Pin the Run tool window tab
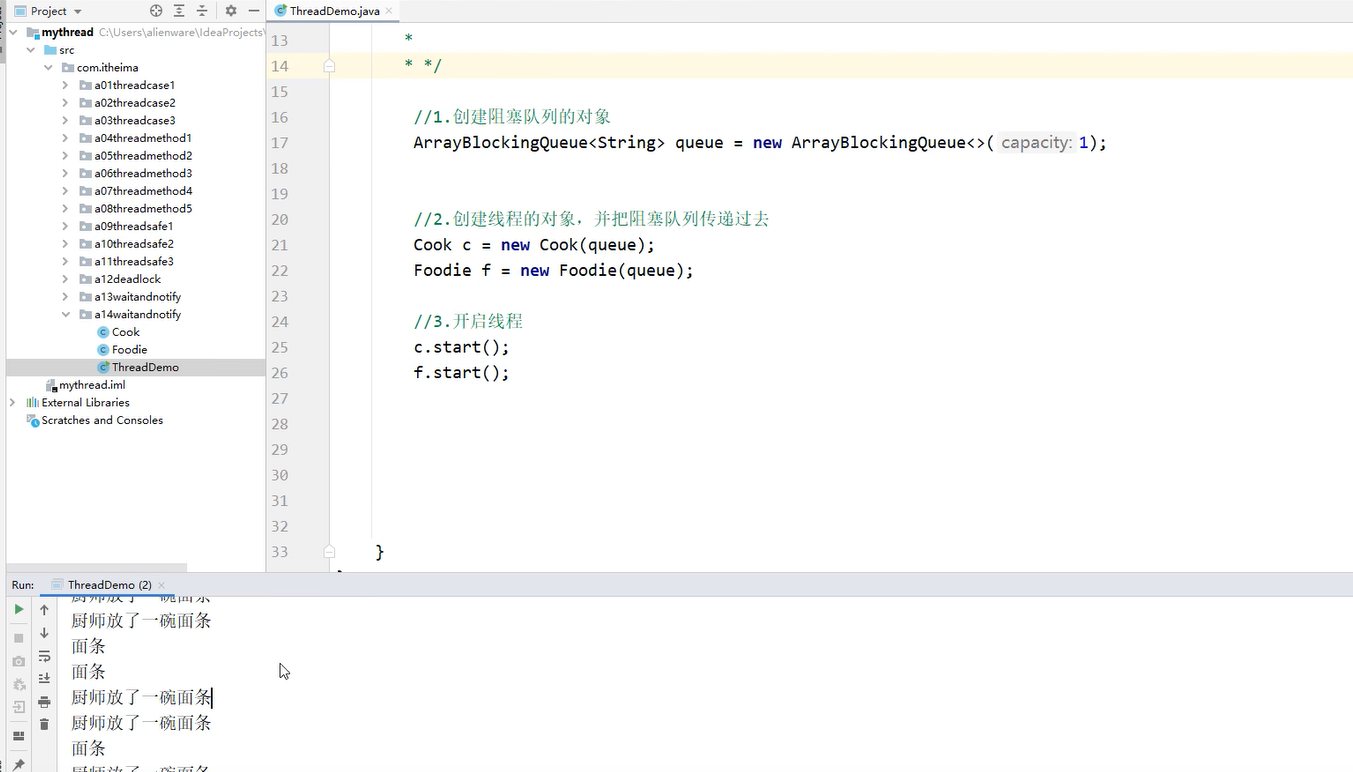The width and height of the screenshot is (1353, 772). [x=18, y=762]
